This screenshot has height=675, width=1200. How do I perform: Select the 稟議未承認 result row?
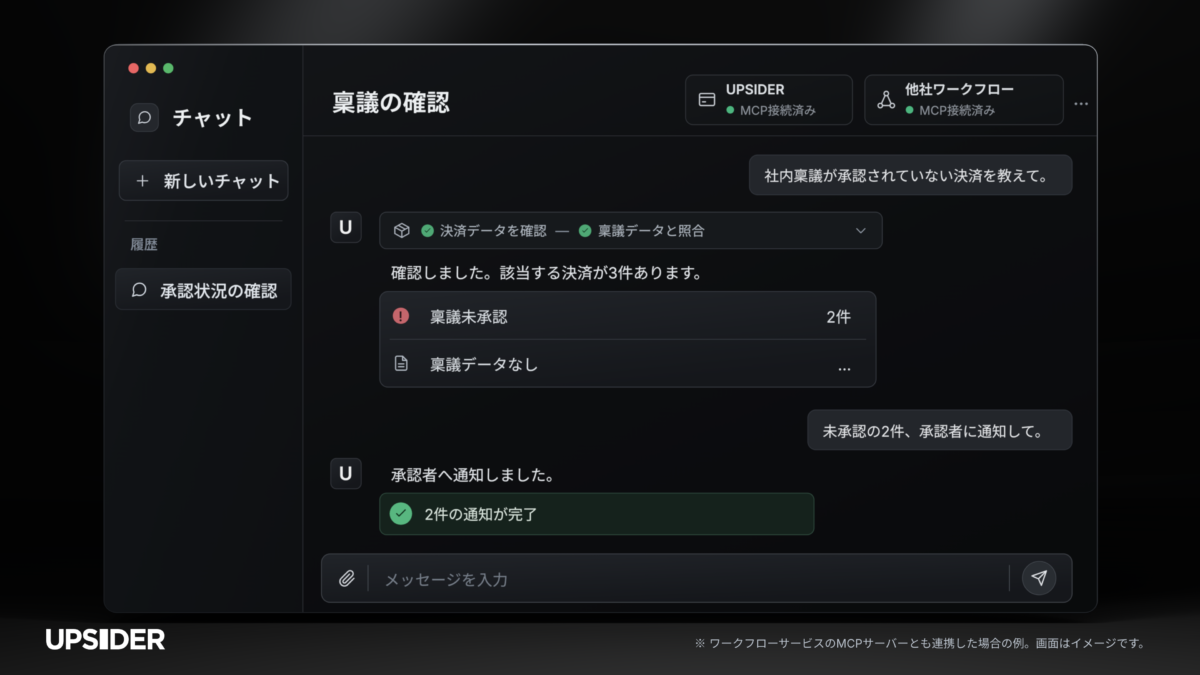[627, 316]
